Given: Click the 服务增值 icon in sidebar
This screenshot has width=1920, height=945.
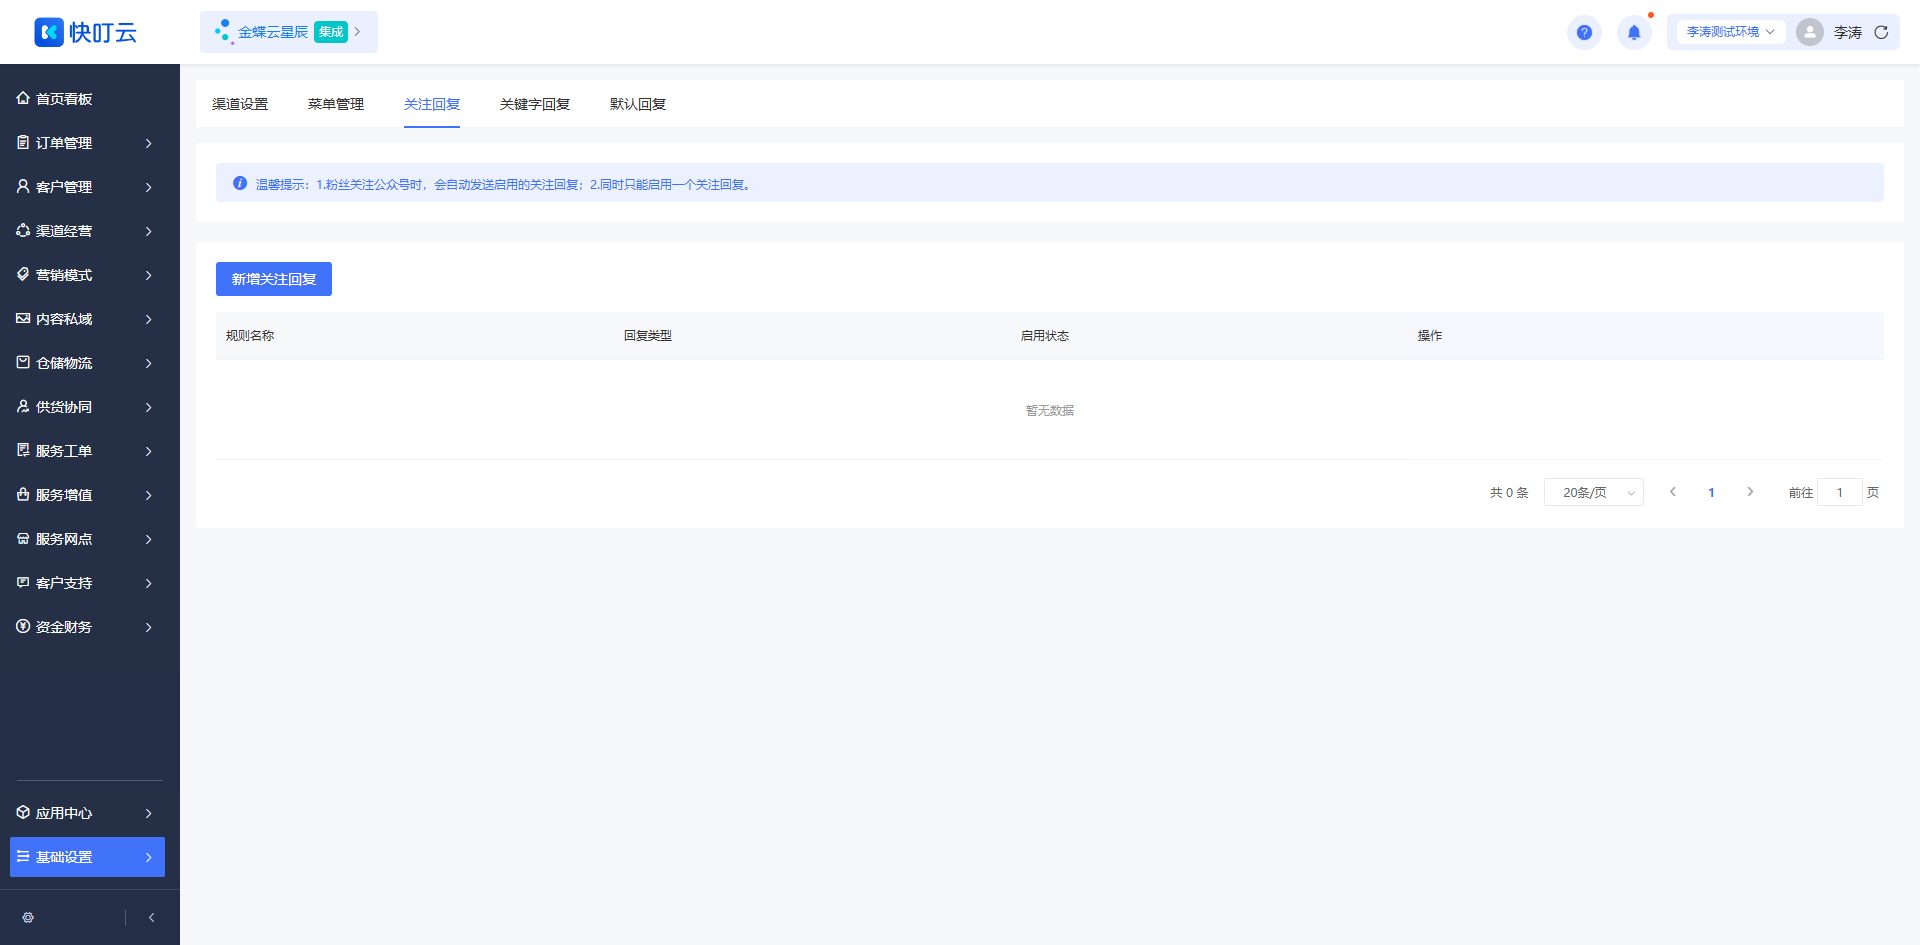Looking at the screenshot, I should click(23, 494).
